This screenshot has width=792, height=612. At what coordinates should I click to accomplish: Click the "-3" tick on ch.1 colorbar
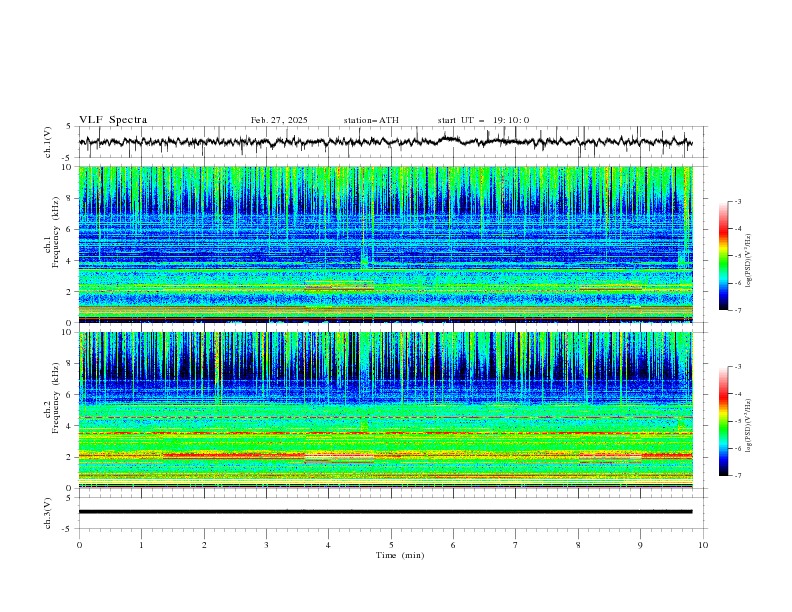(738, 201)
